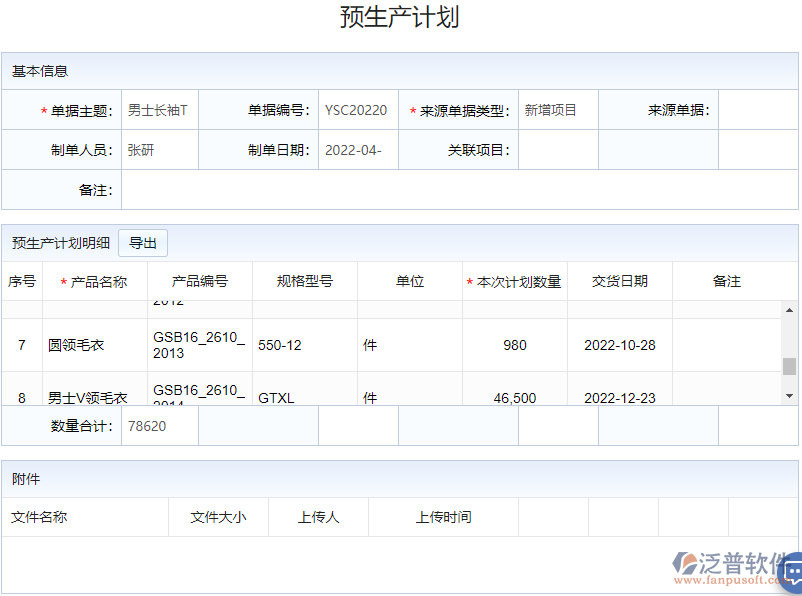Screen dimensions: 802x596
Task: Click the 导出 export button
Action: click(x=143, y=243)
